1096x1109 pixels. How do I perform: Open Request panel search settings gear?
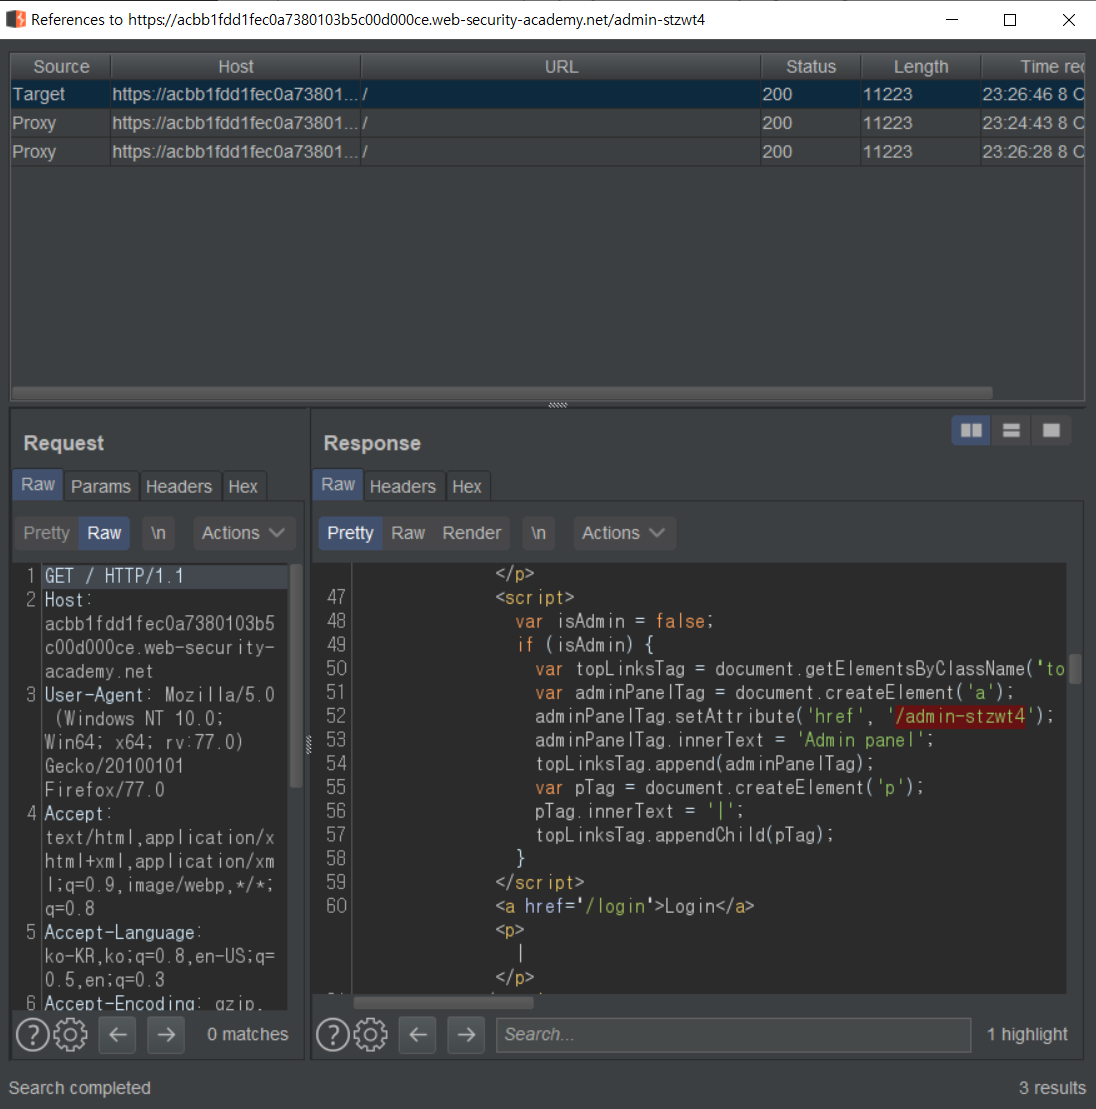(x=70, y=1034)
